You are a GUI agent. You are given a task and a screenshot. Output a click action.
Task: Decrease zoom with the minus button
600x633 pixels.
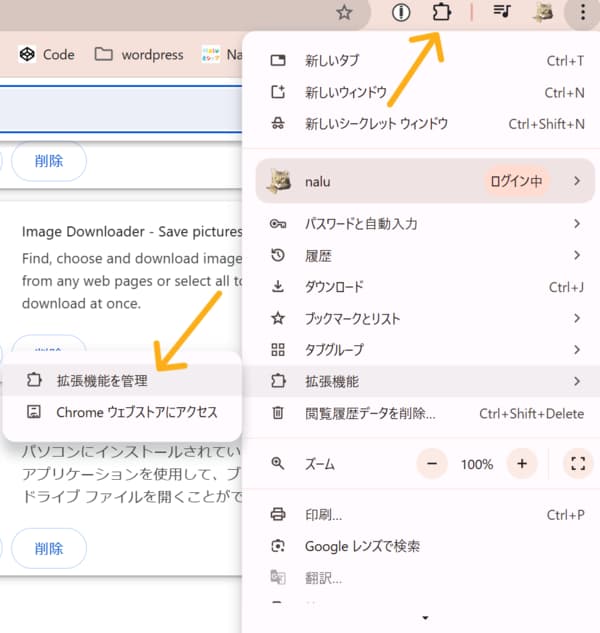coord(432,464)
